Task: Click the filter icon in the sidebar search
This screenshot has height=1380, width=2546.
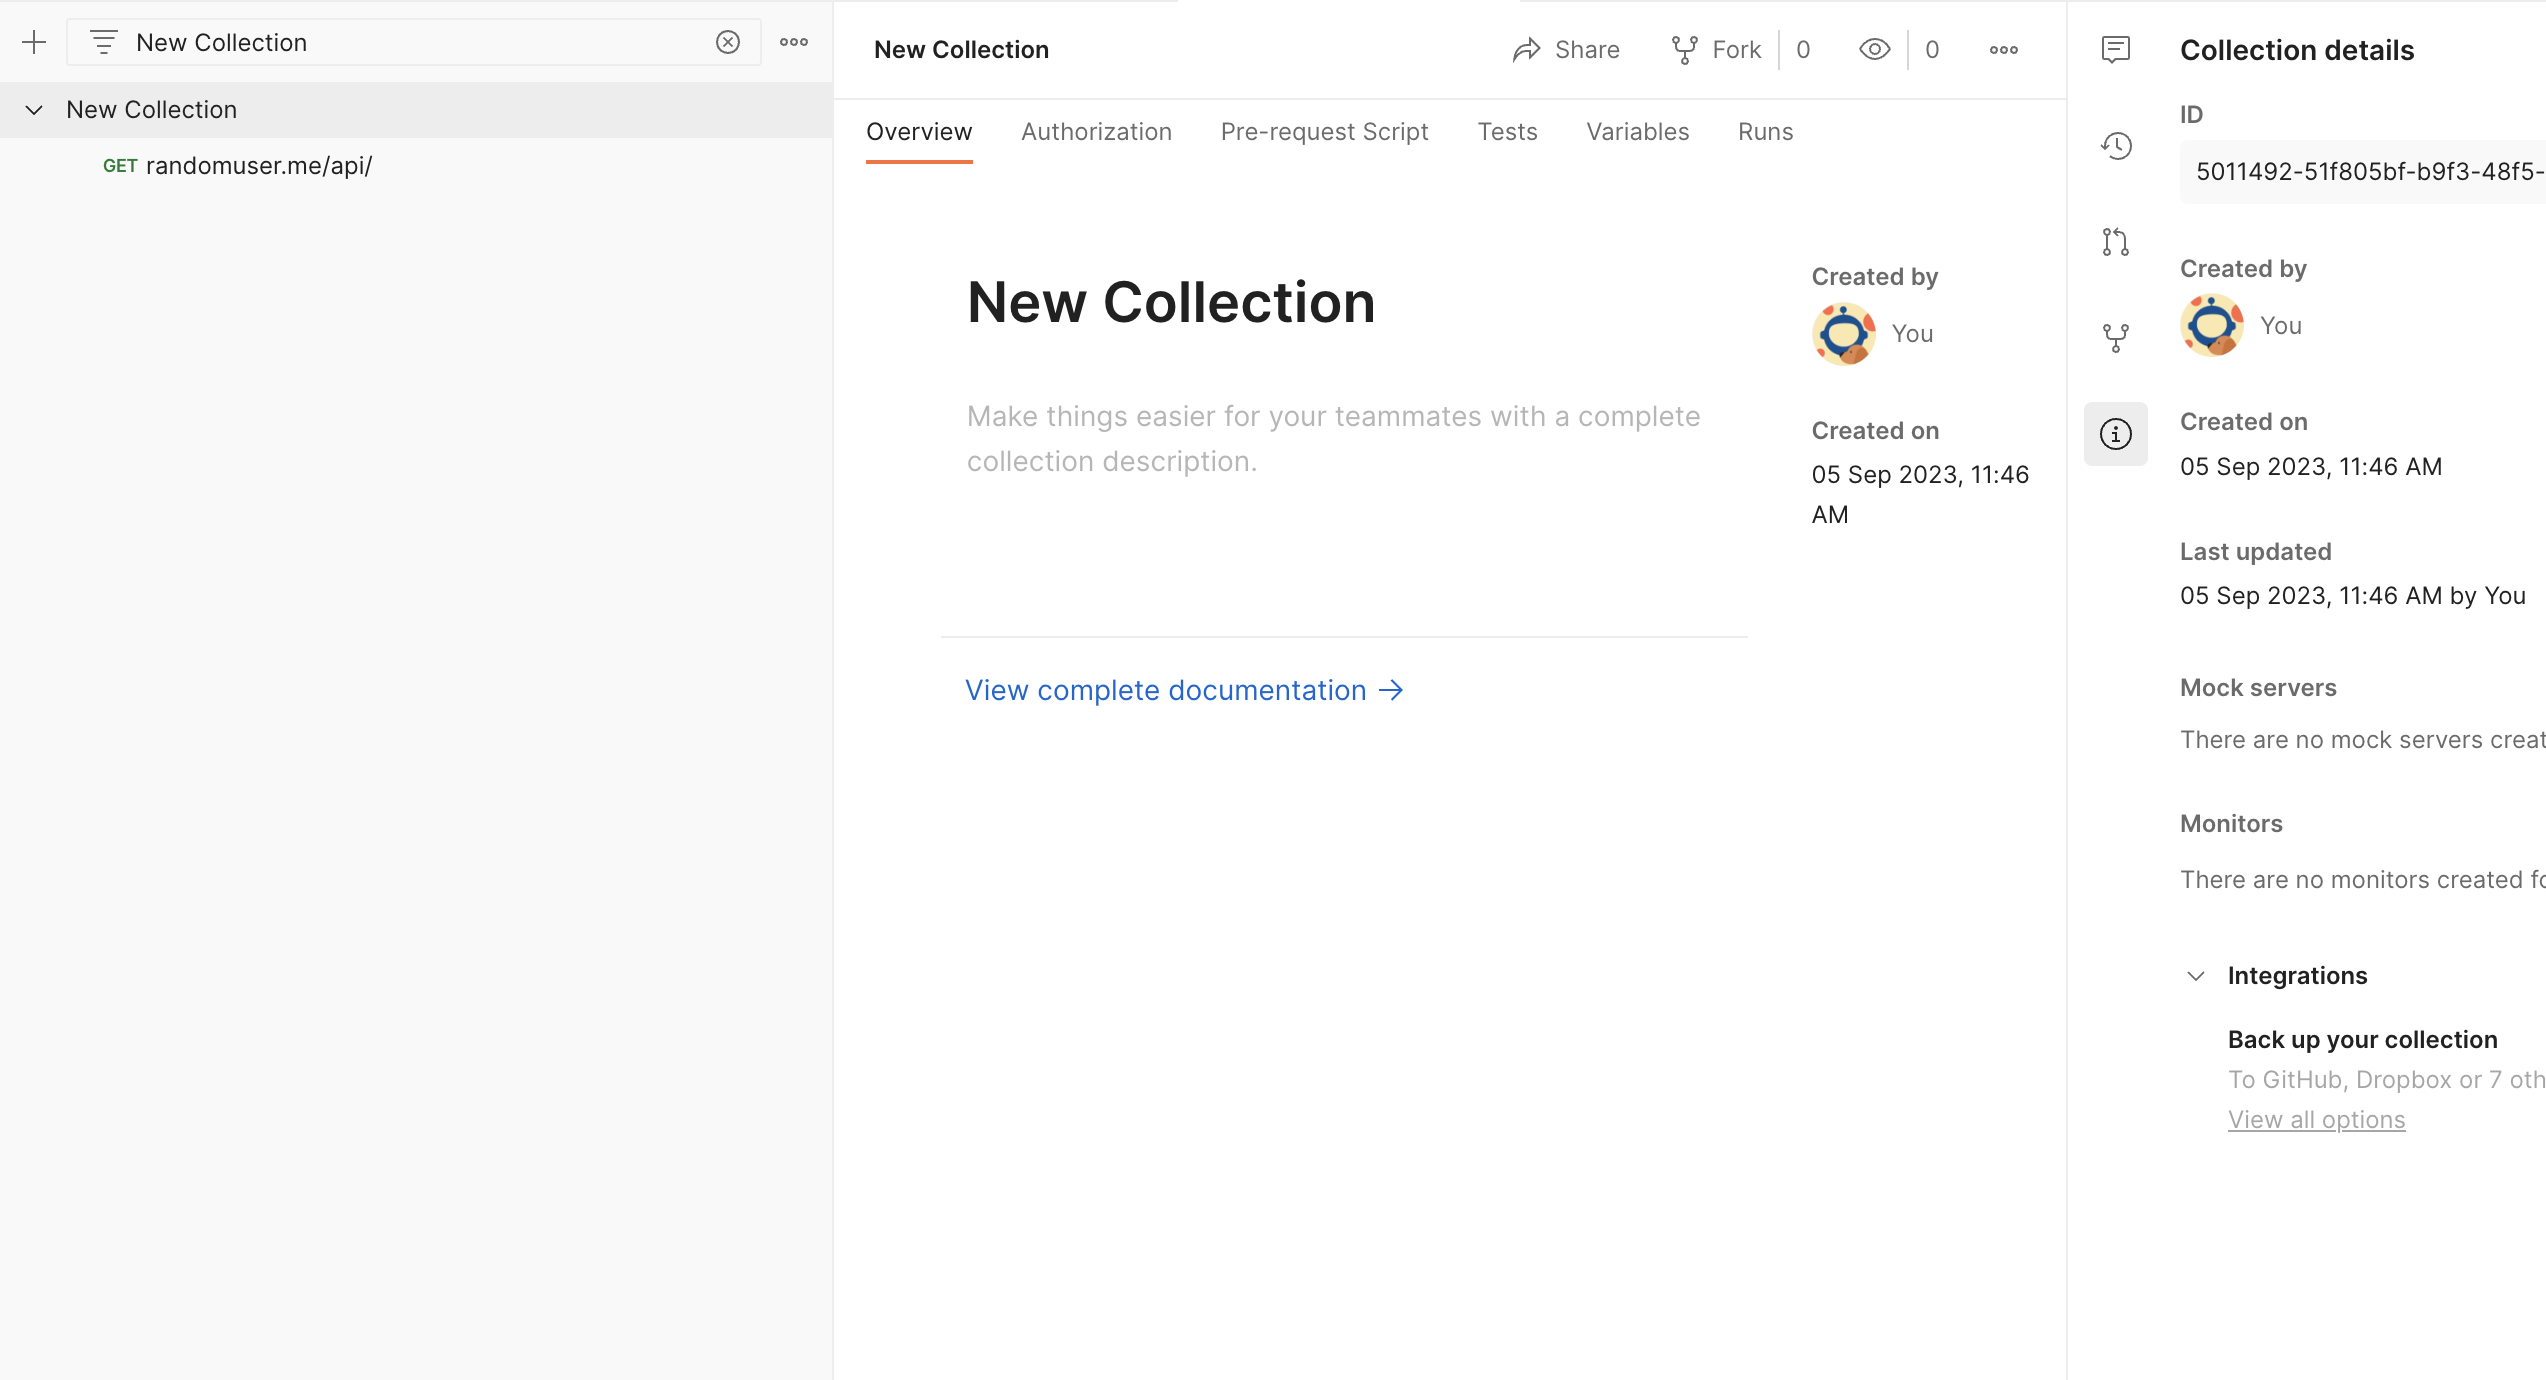Action: (x=104, y=42)
